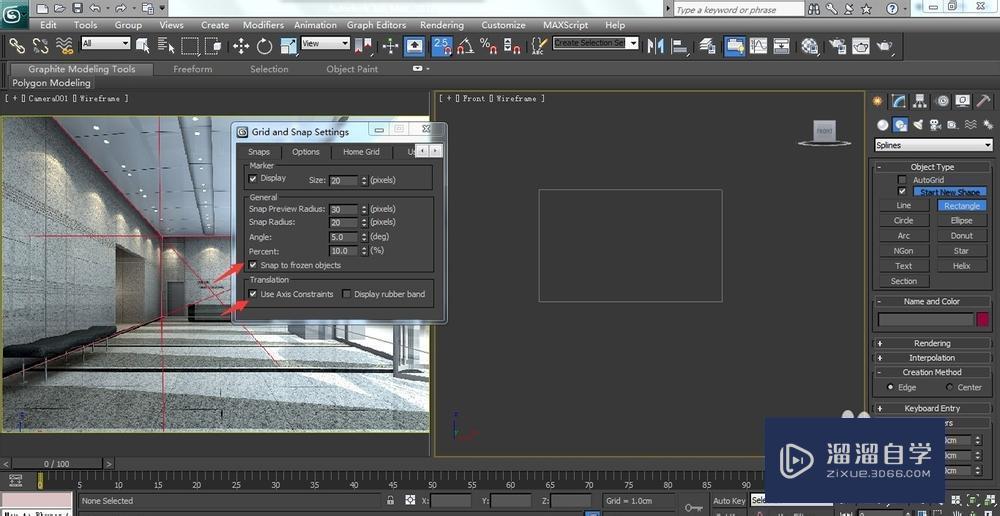This screenshot has height=516, width=1000.
Task: Click the Bind to Space Warp tool
Action: [64, 45]
